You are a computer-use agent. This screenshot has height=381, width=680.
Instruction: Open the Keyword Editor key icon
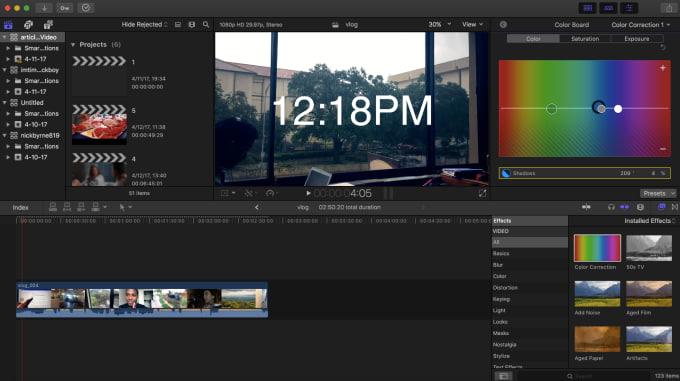pyautogui.click(x=65, y=8)
